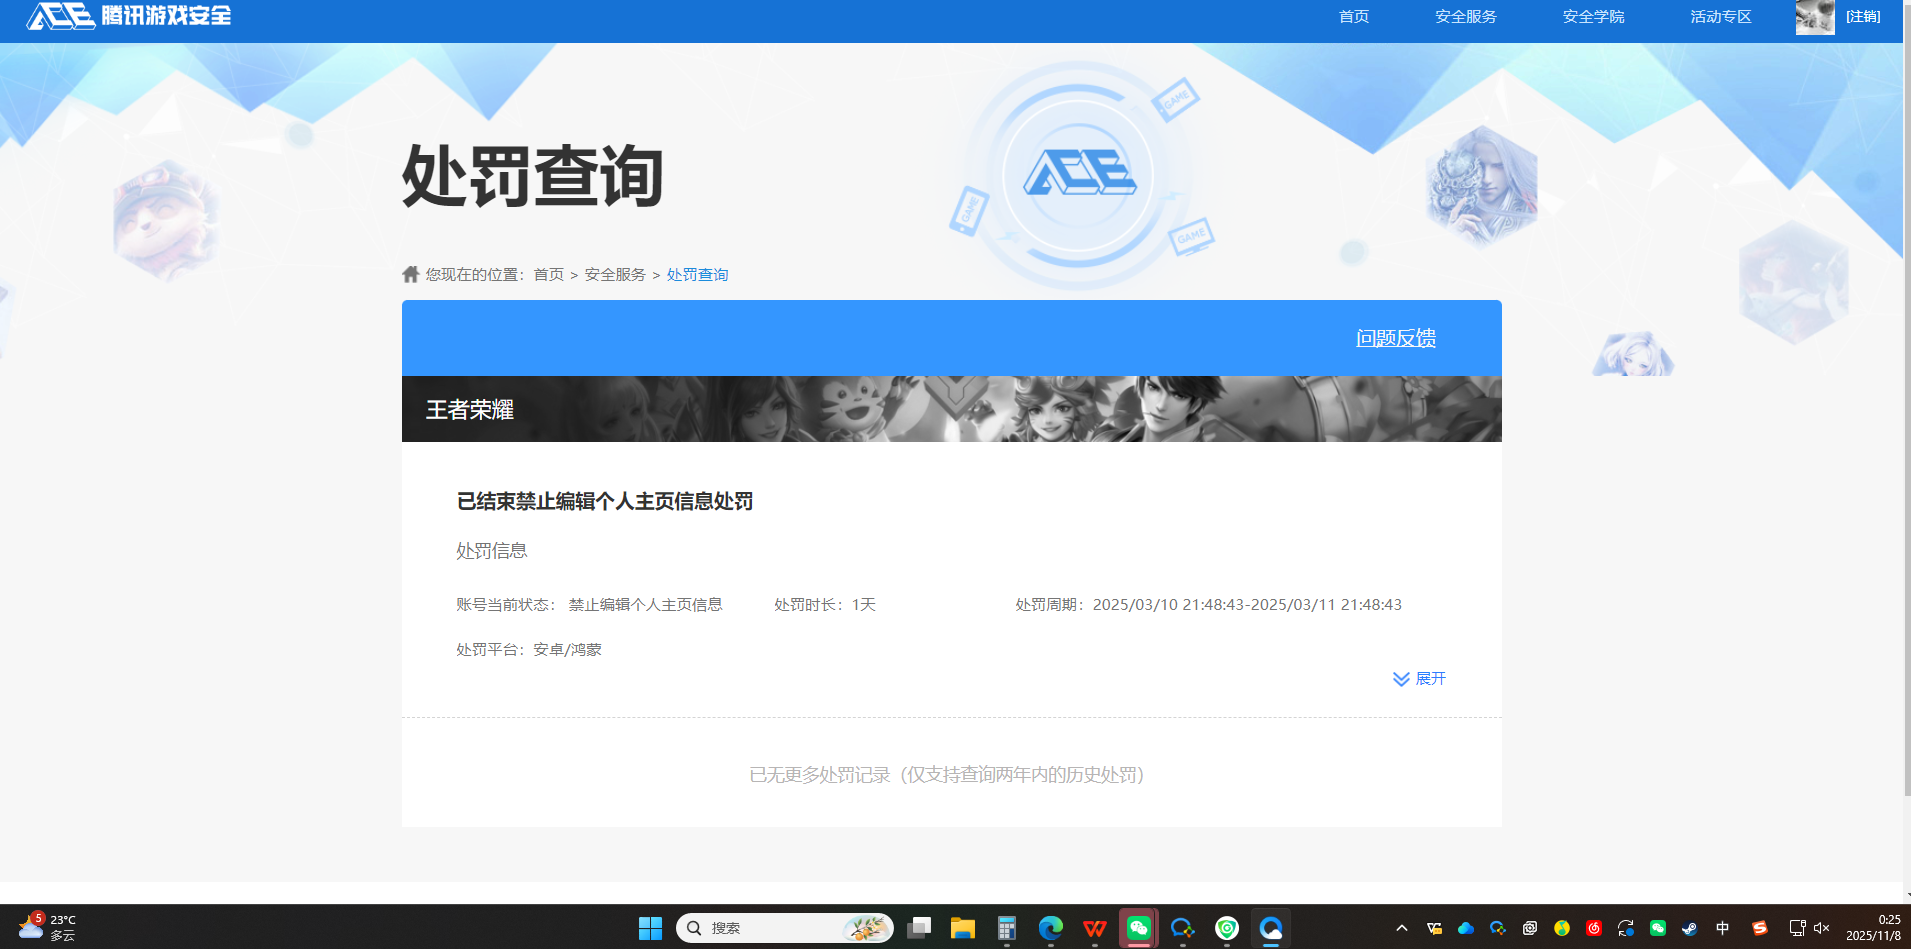Click inside the taskbar search box
The image size is (1911, 949).
(x=785, y=928)
